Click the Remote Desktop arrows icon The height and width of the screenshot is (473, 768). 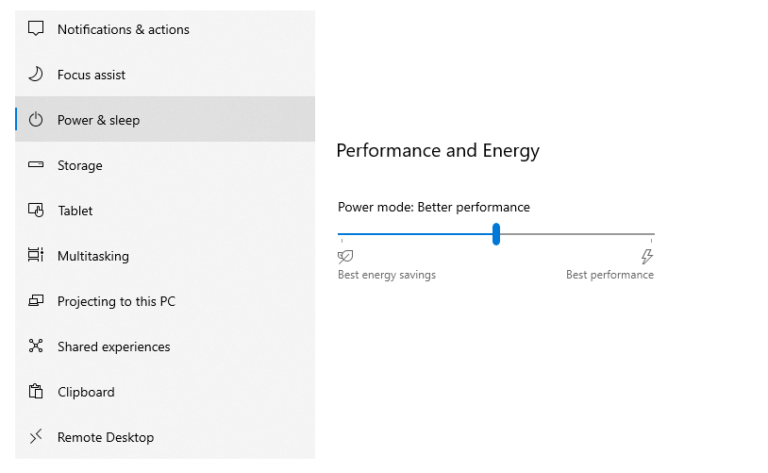pyautogui.click(x=36, y=436)
